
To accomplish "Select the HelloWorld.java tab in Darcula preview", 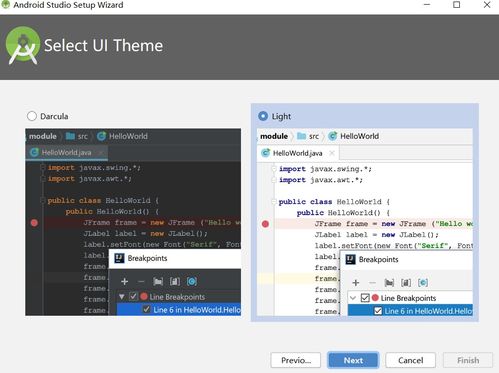I will point(66,152).
